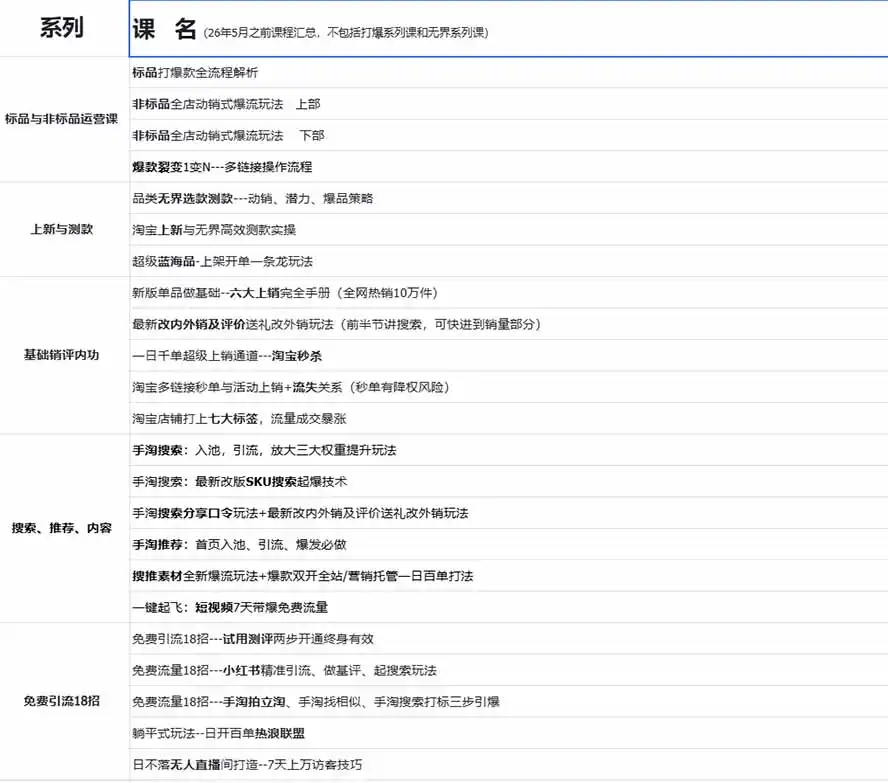
Task: Click the 品类无界选款测款 row
Action: point(509,198)
